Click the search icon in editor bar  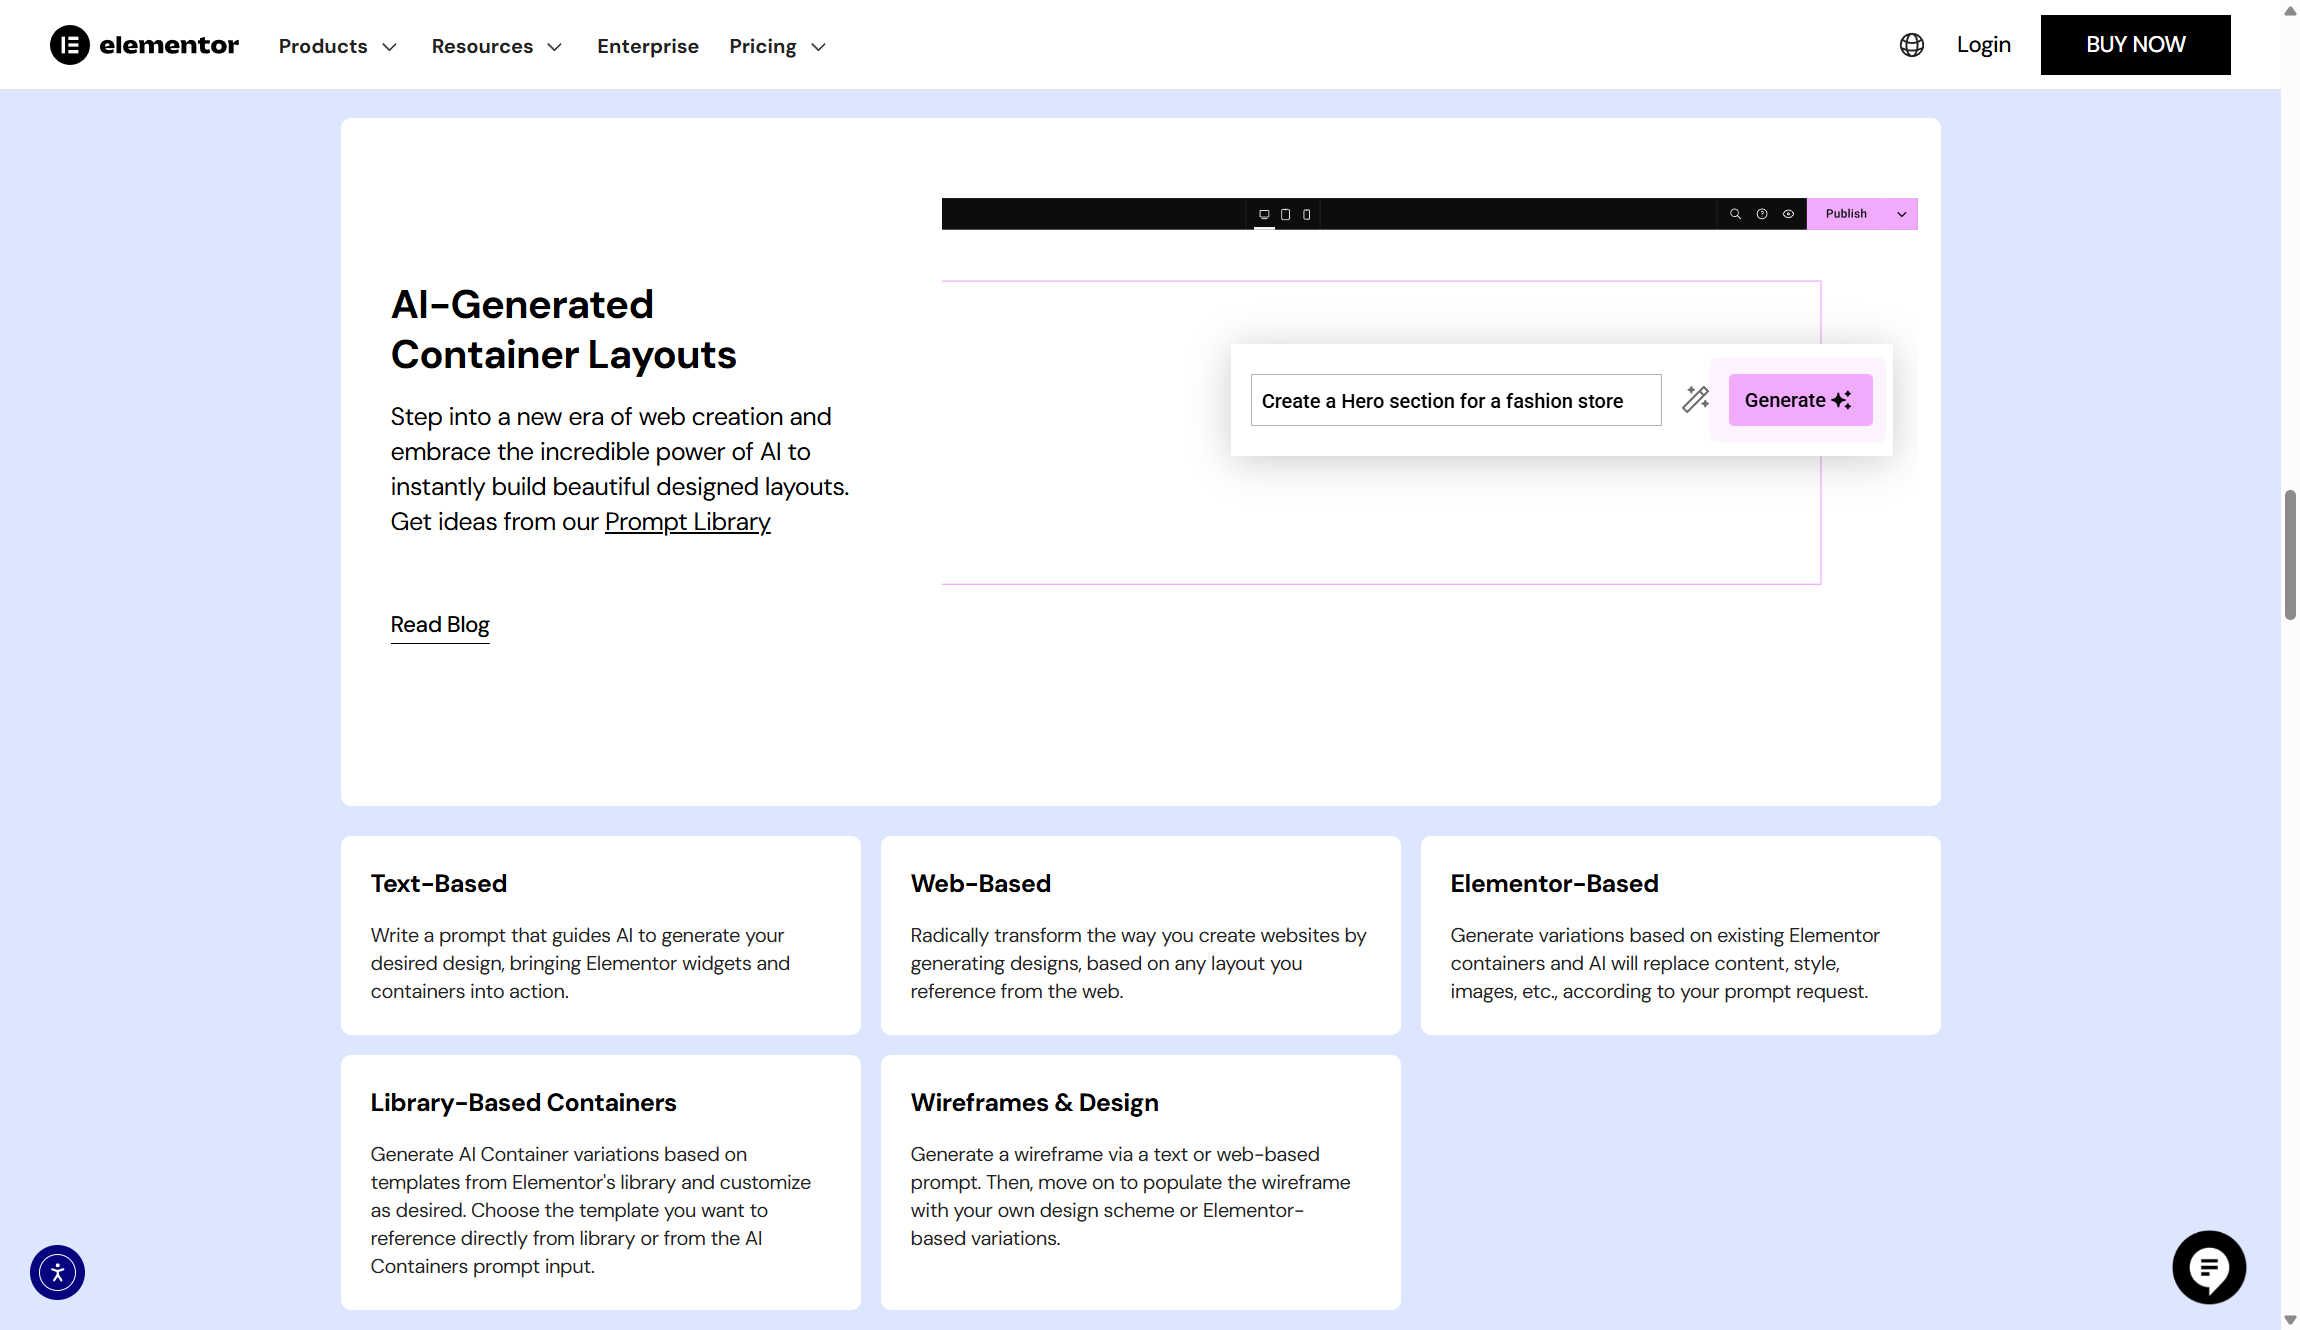click(x=1735, y=214)
